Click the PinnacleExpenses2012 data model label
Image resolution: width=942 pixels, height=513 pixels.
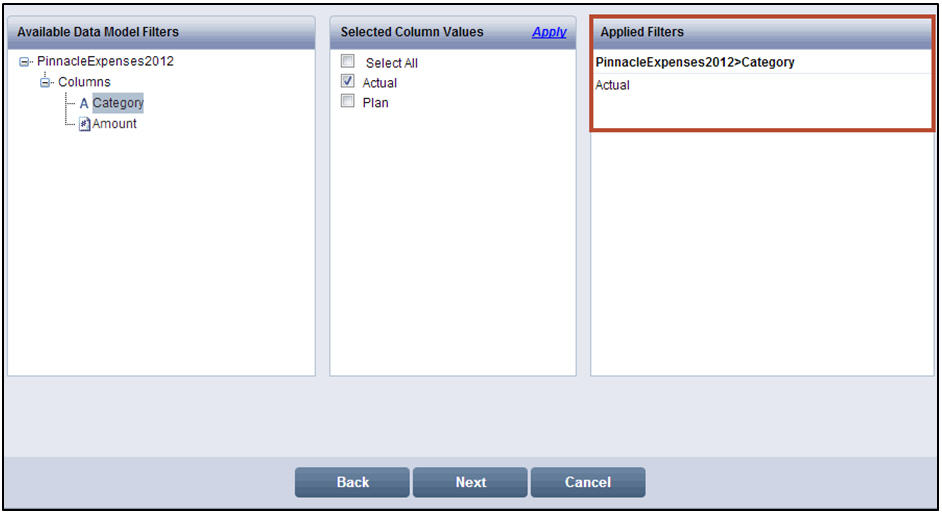tap(105, 61)
